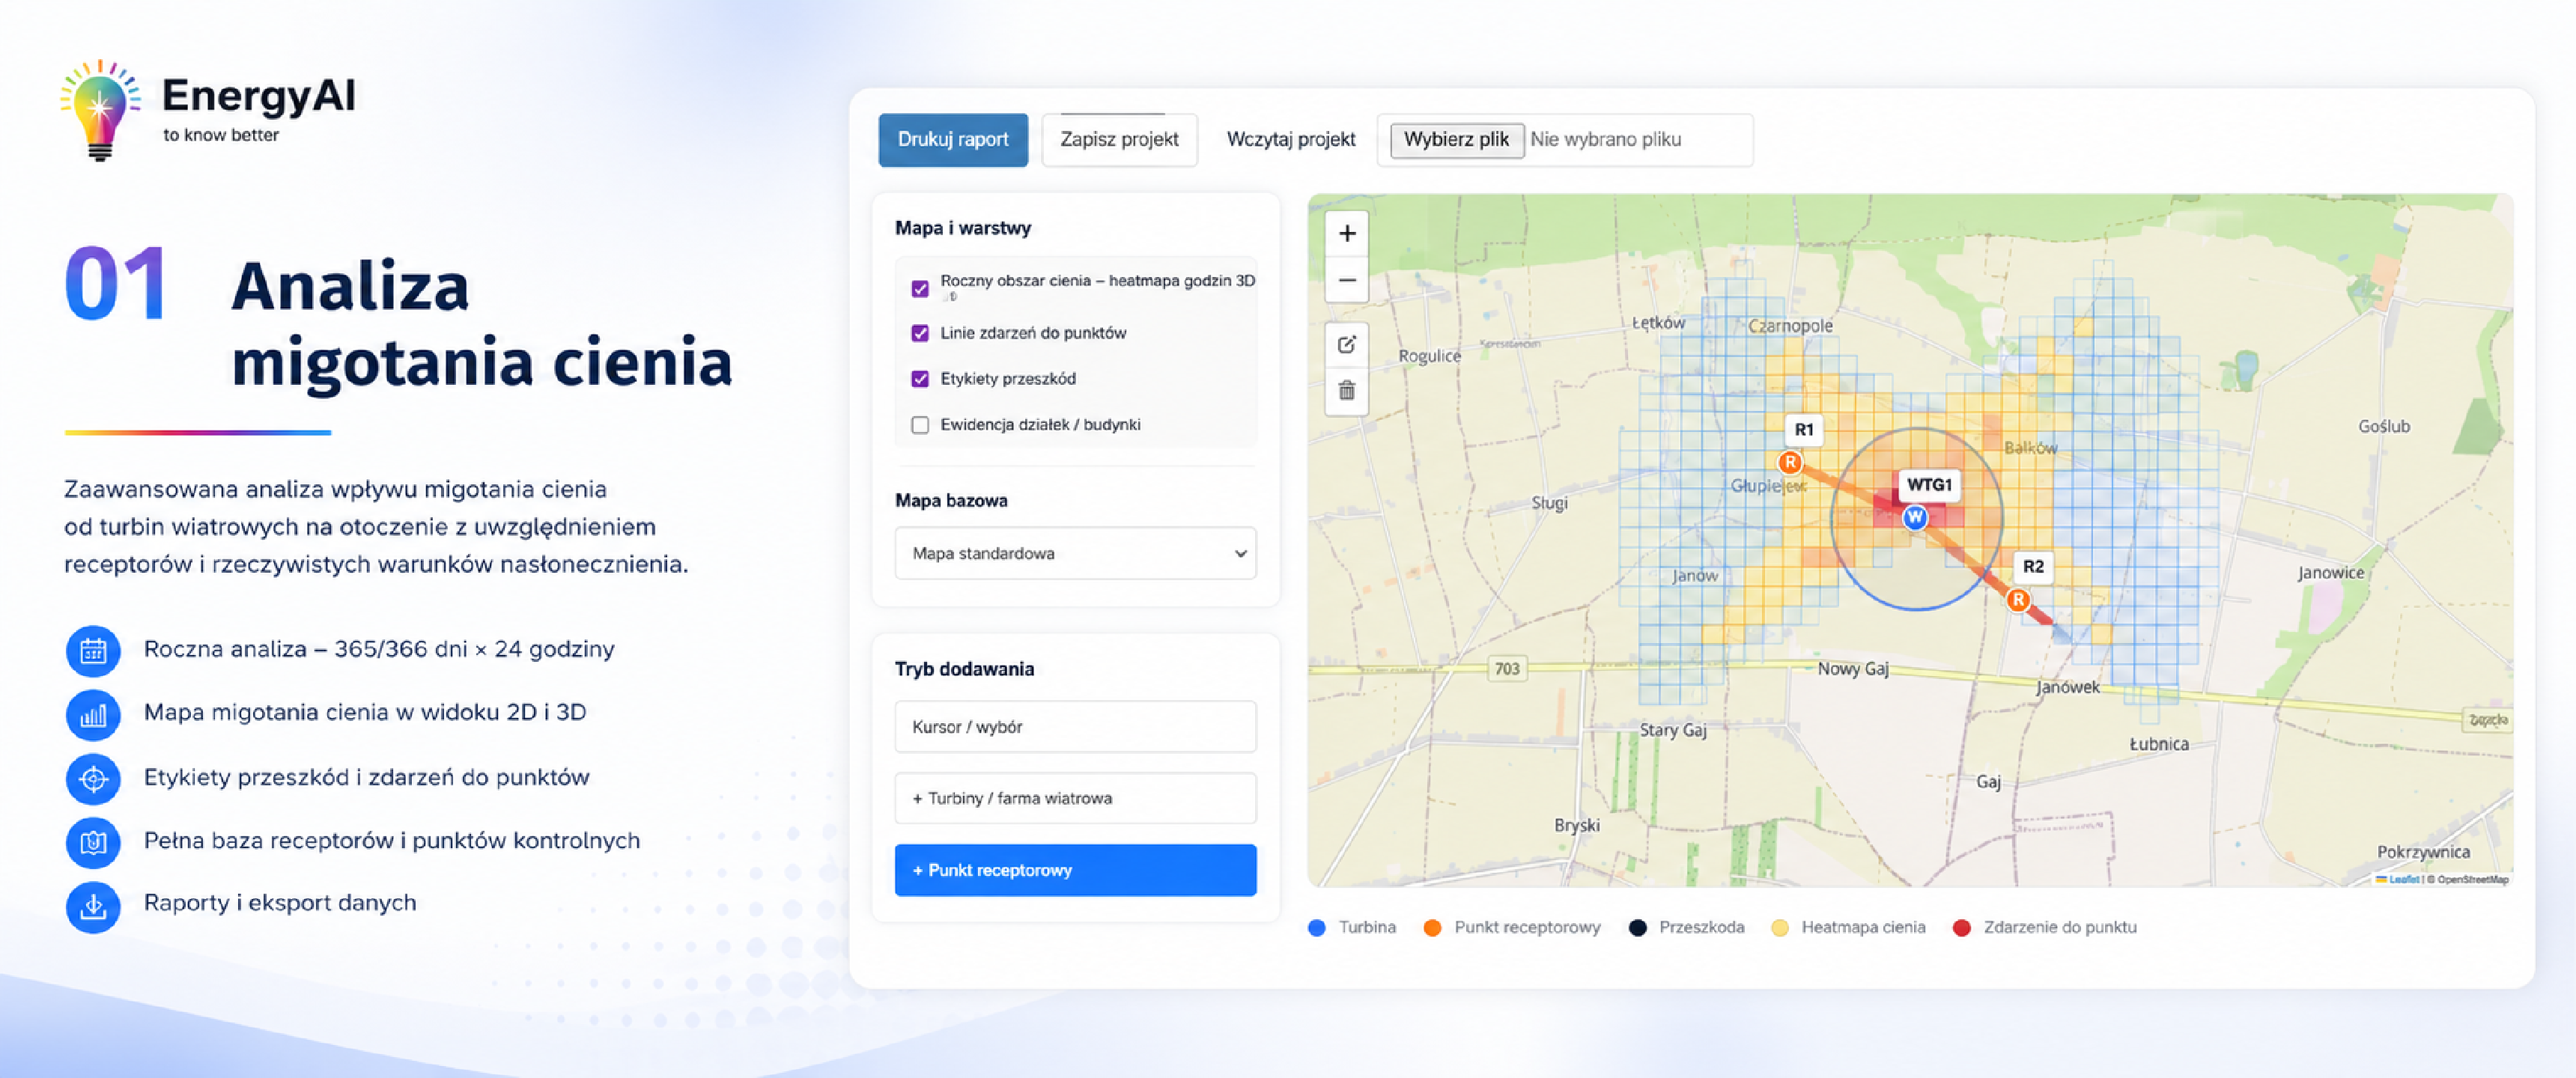
Task: Activate the + Punkt receptorowy option
Action: coord(1075,870)
